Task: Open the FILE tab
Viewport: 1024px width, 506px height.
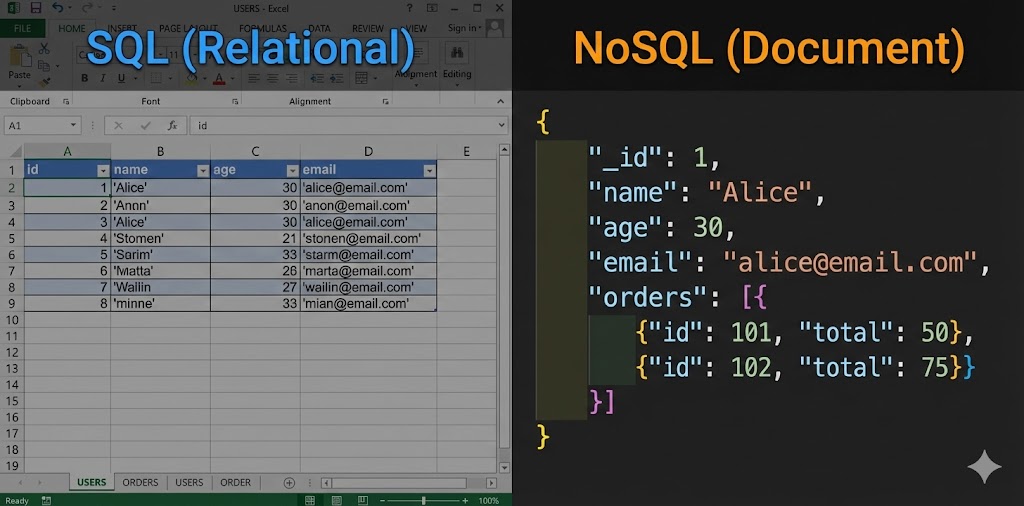Action: pyautogui.click(x=22, y=28)
